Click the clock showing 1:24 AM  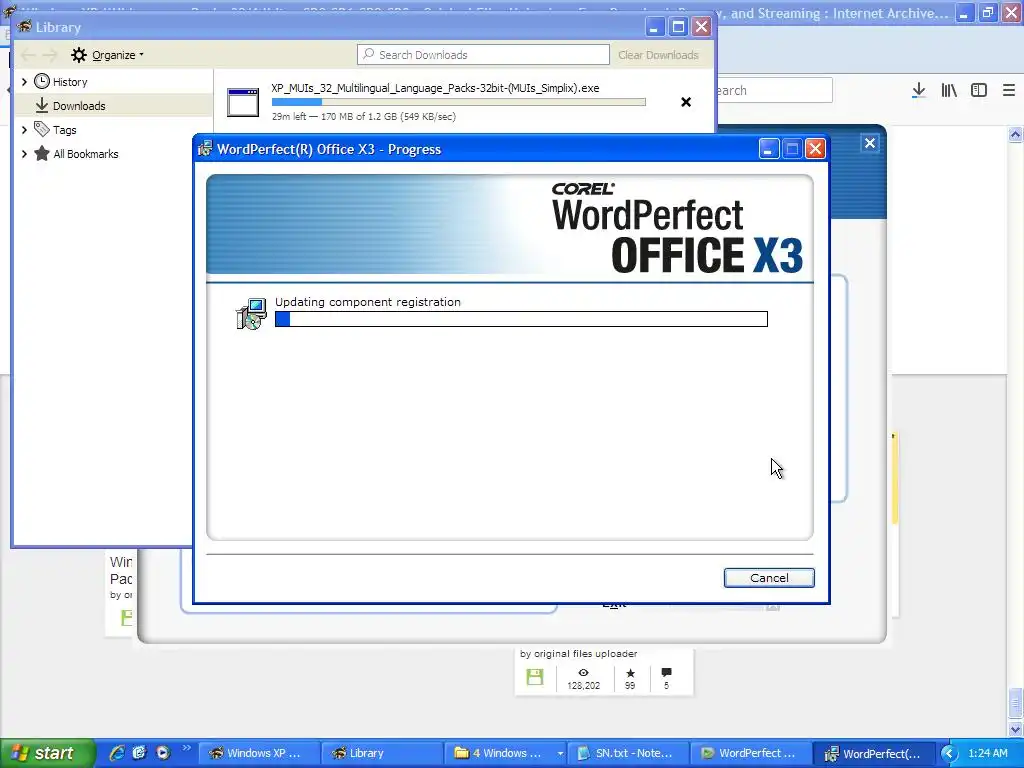(988, 753)
